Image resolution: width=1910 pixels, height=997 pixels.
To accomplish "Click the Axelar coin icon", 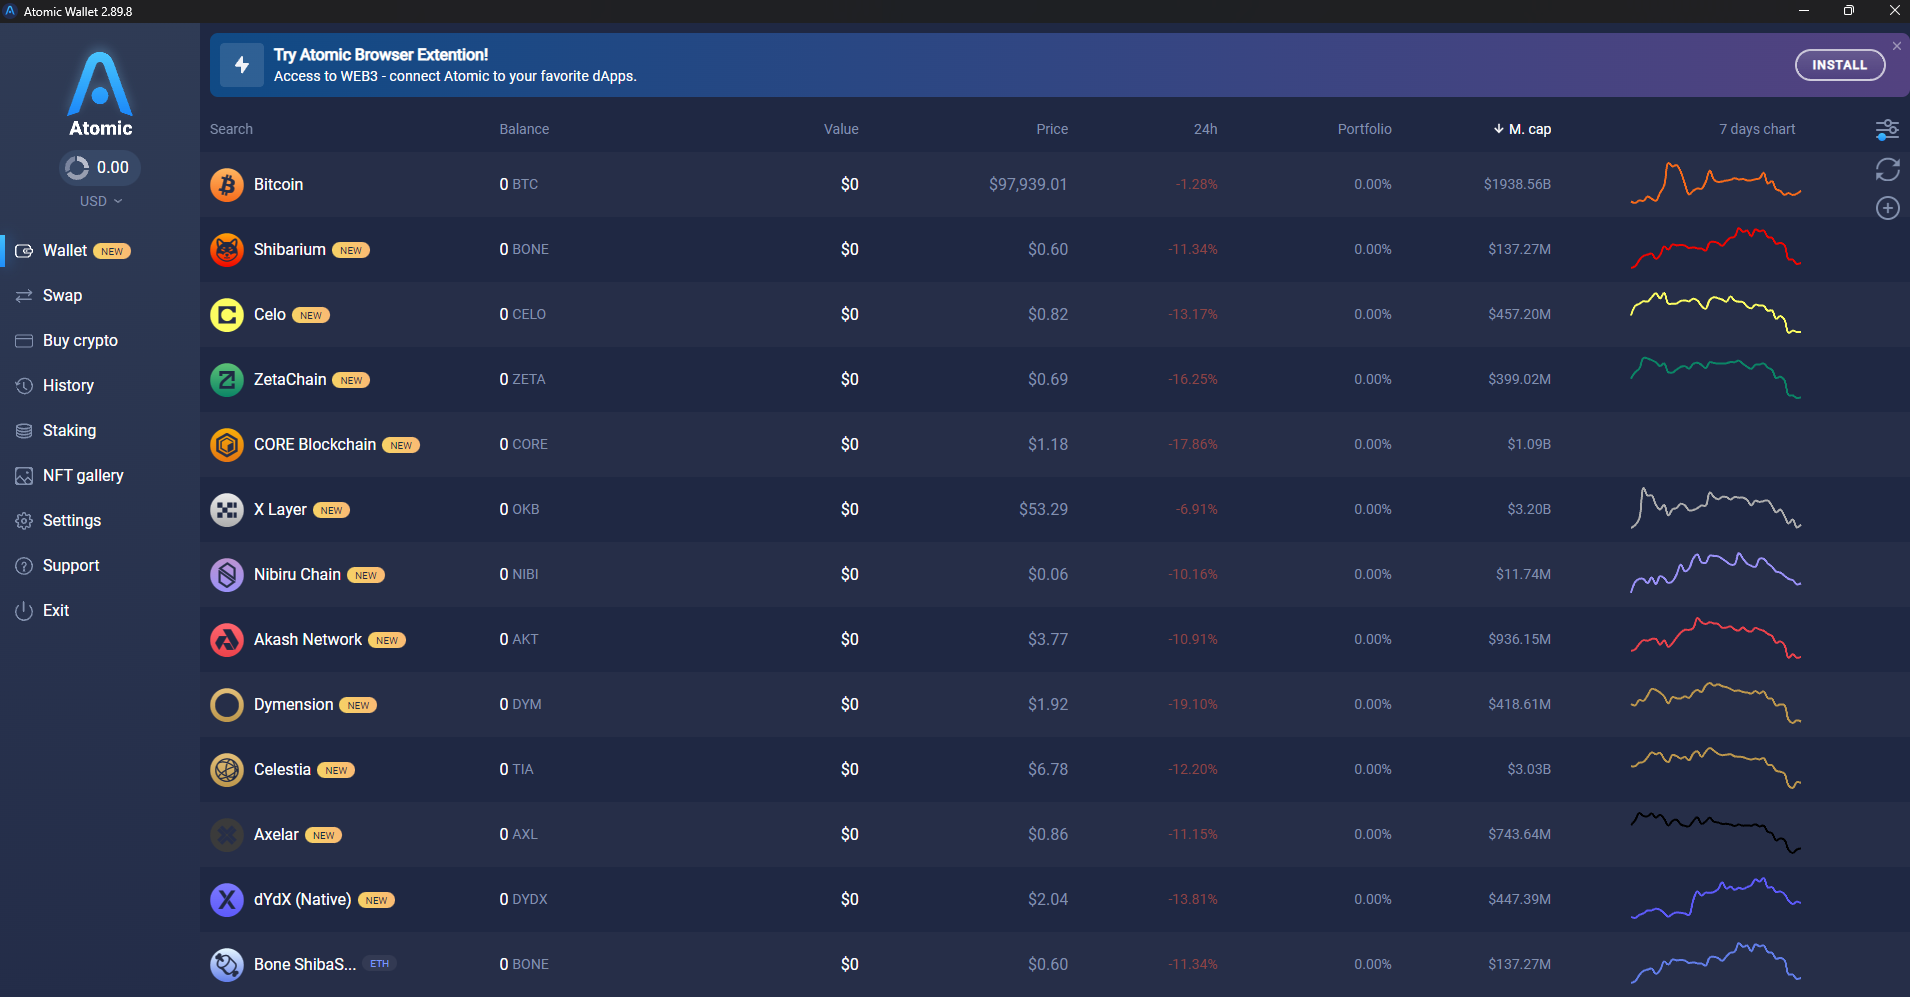I will pyautogui.click(x=227, y=835).
